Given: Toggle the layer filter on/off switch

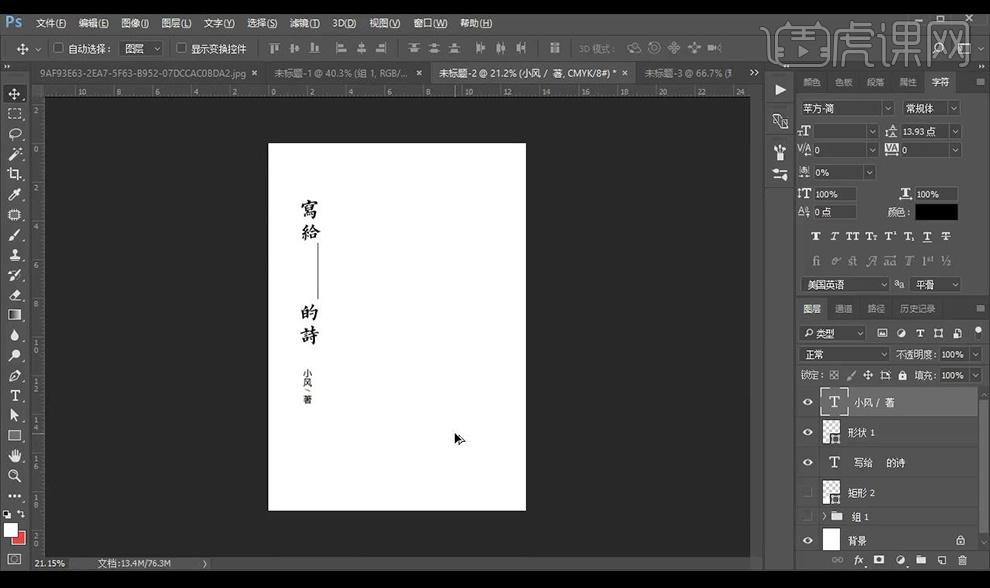Looking at the screenshot, I should (978, 331).
